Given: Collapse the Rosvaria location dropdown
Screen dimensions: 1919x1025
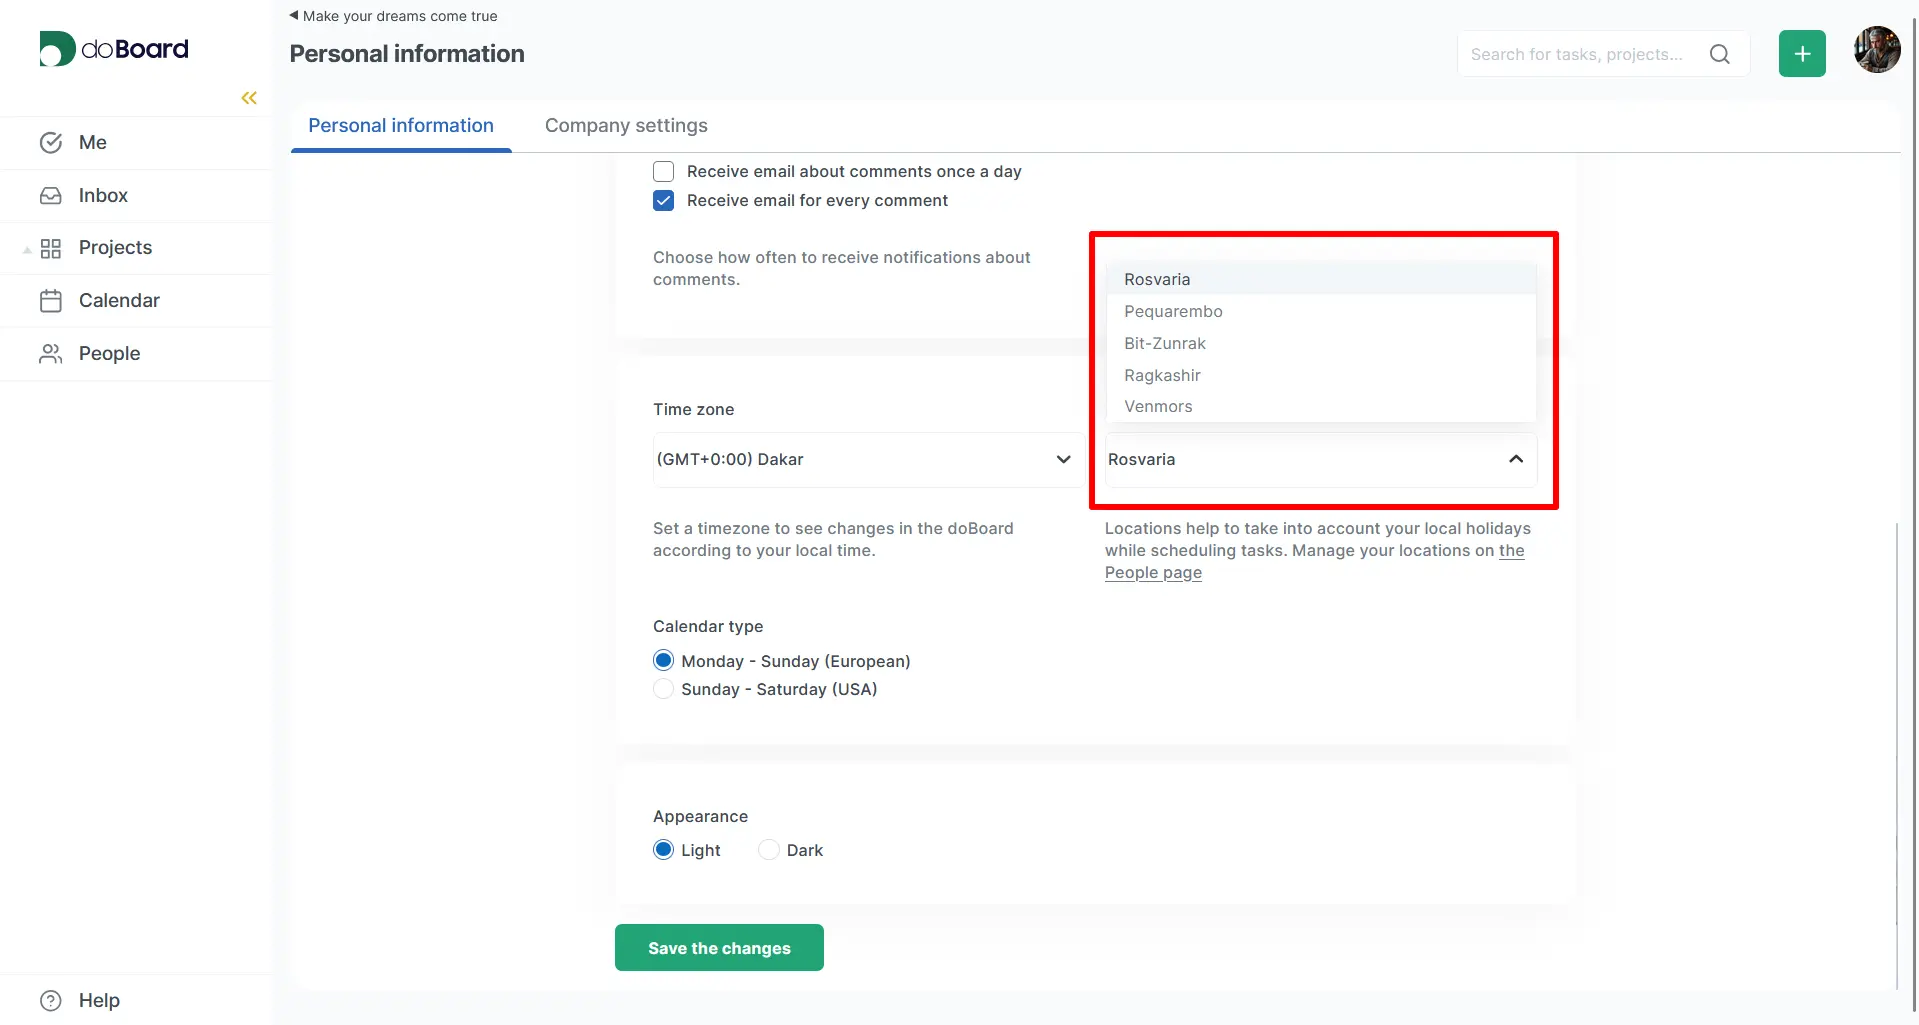Looking at the screenshot, I should coord(1516,459).
